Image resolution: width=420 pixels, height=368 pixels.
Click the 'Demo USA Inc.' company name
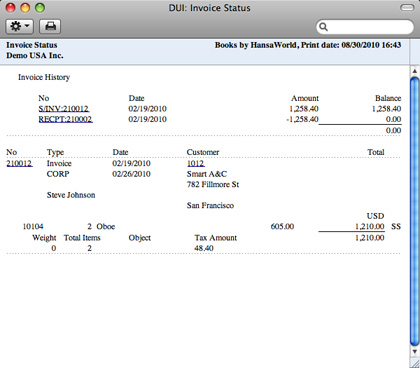coord(35,55)
